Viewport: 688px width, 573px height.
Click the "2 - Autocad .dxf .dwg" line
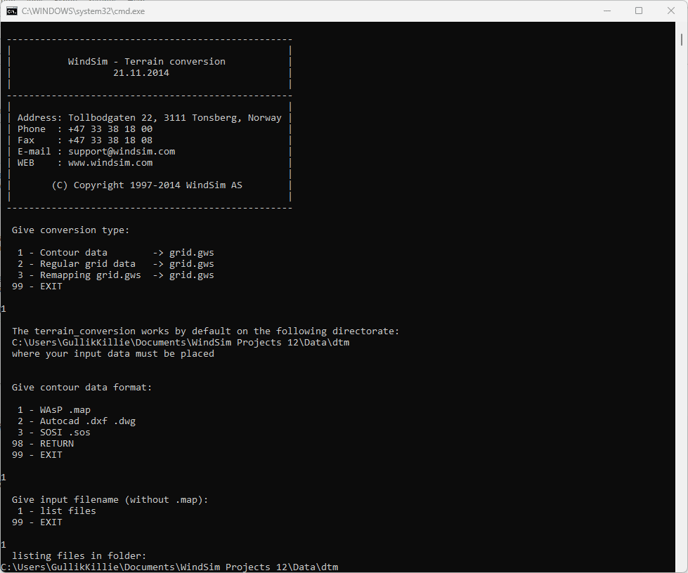click(x=76, y=421)
